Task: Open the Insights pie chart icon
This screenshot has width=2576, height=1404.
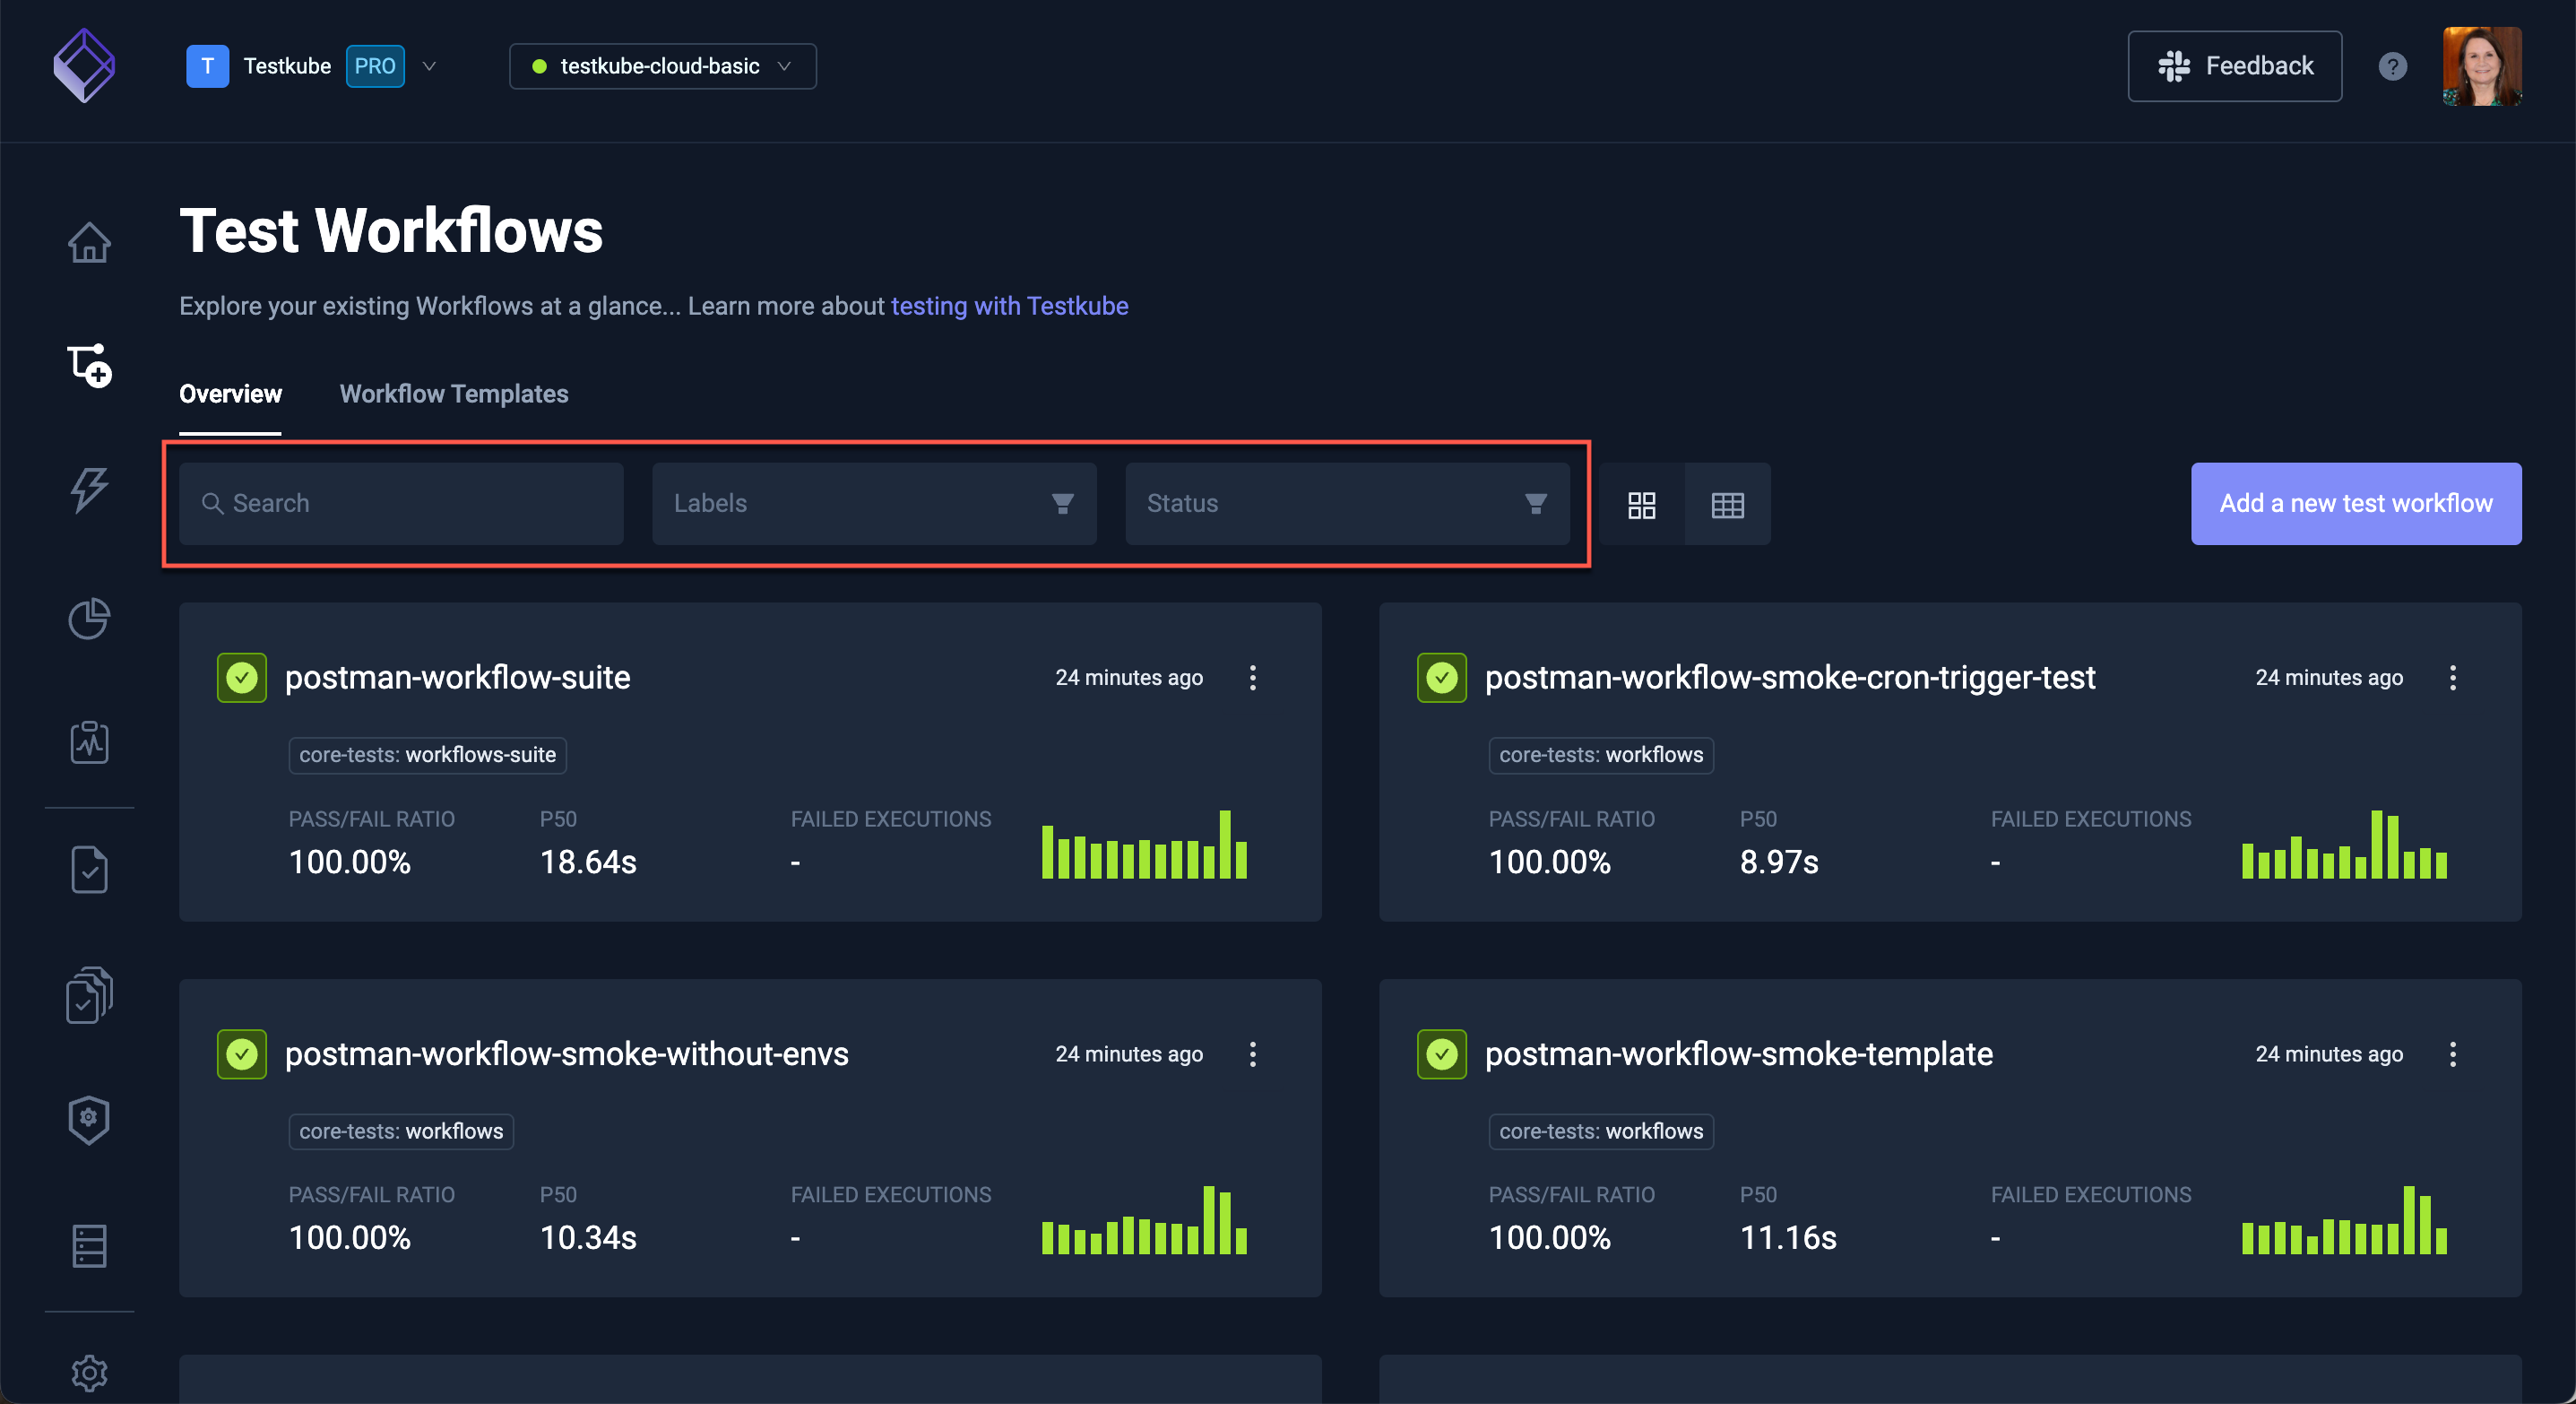Action: [89, 618]
